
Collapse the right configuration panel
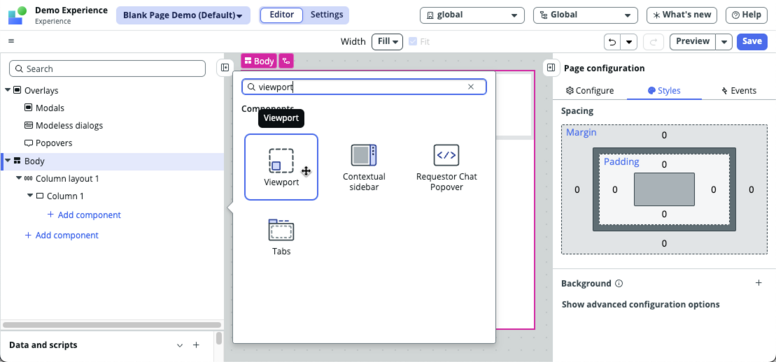point(551,68)
